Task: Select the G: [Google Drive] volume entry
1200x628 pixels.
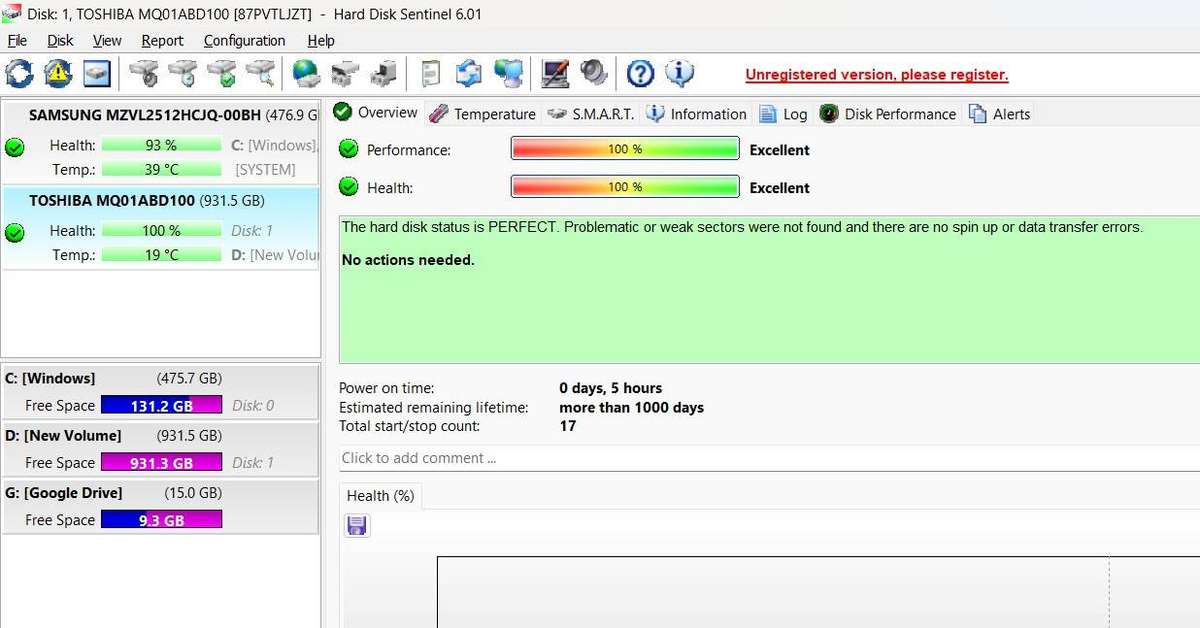Action: (x=160, y=506)
